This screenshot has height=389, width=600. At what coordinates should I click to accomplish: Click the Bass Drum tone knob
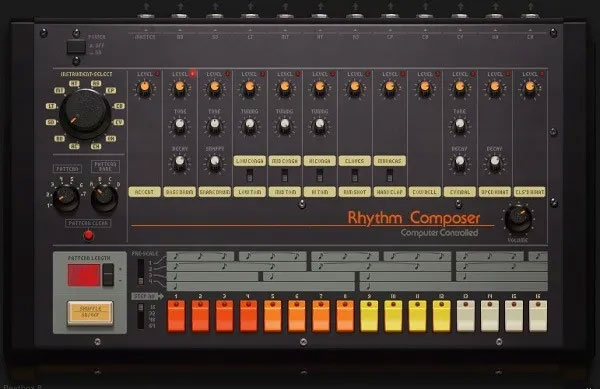[x=179, y=125]
